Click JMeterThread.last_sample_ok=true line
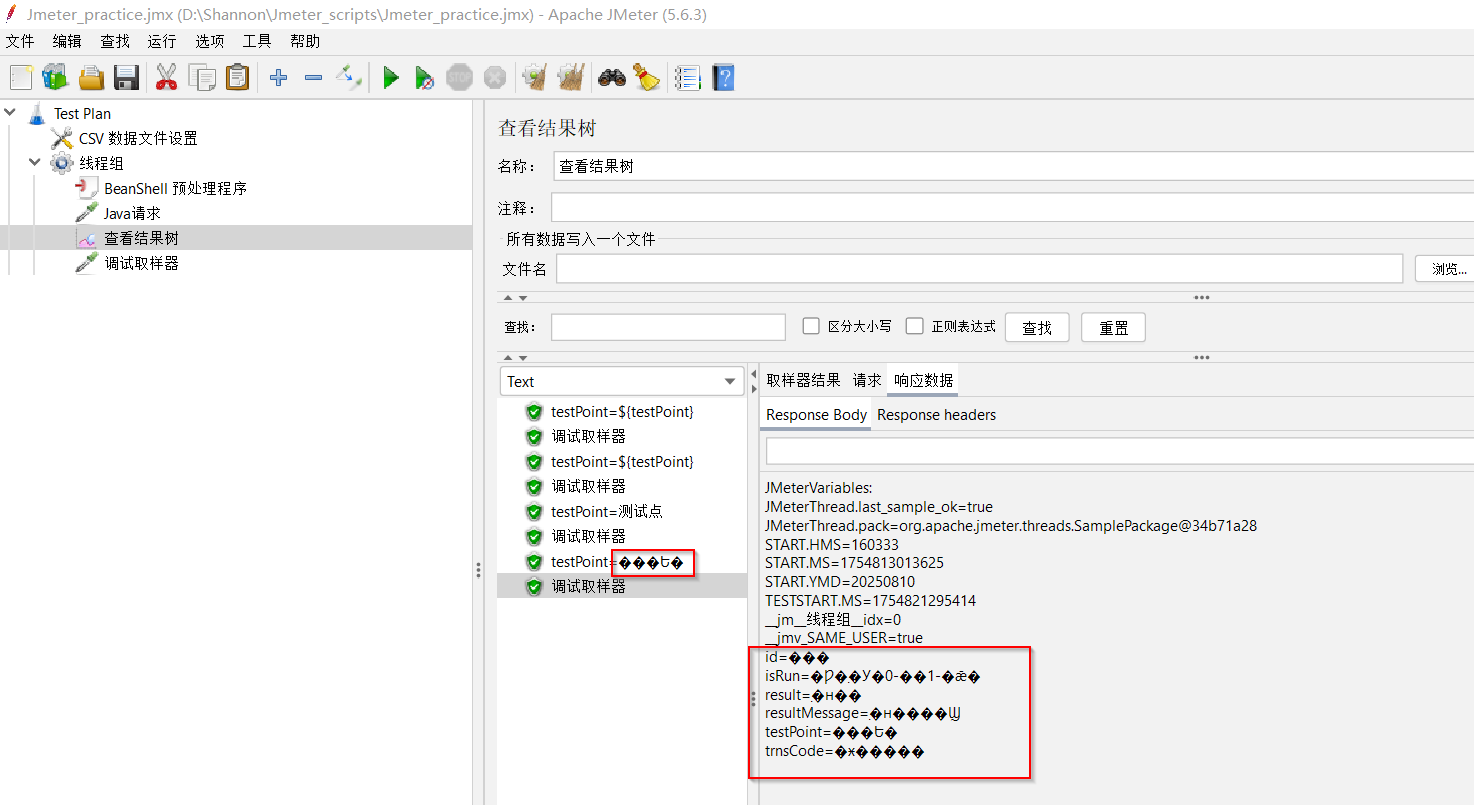The width and height of the screenshot is (1474, 805). (878, 507)
